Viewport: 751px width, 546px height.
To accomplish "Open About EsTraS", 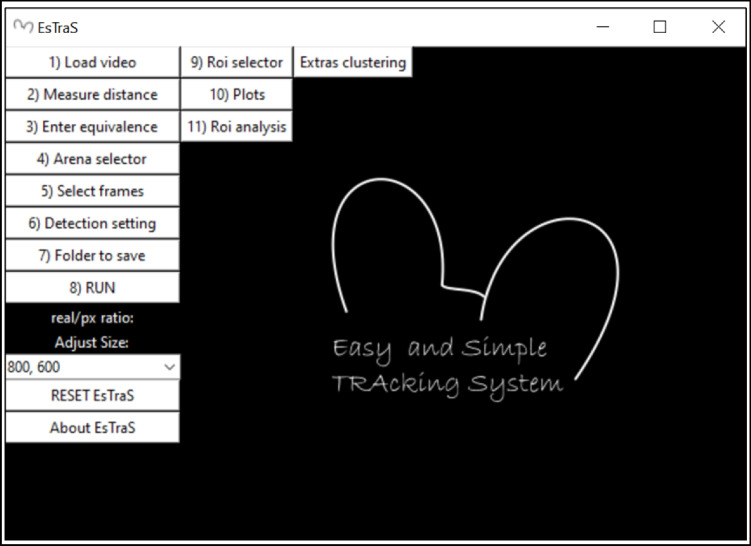I will click(92, 427).
